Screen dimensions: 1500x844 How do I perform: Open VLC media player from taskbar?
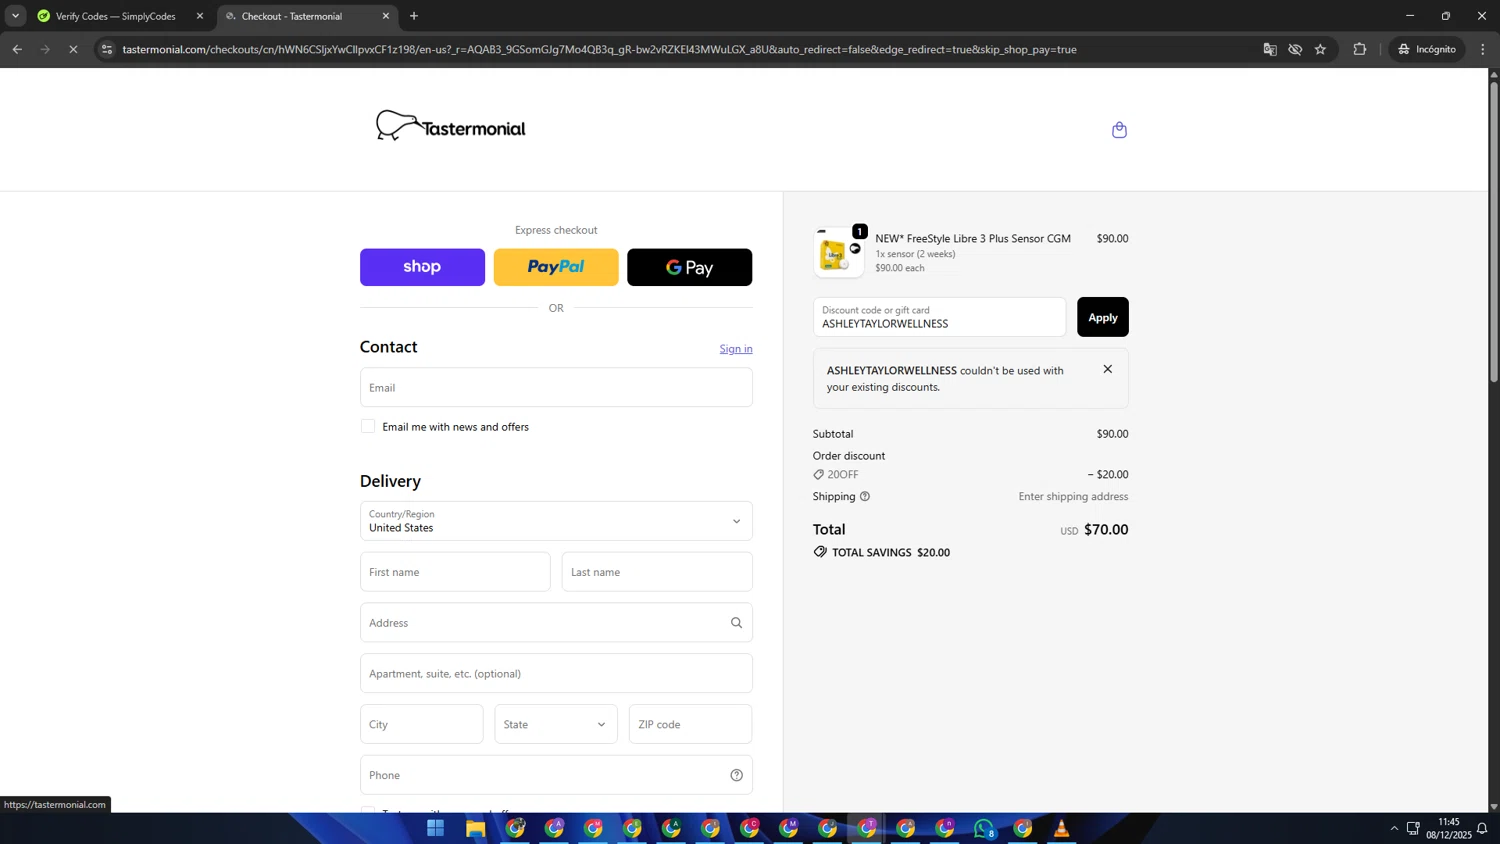(1062, 828)
